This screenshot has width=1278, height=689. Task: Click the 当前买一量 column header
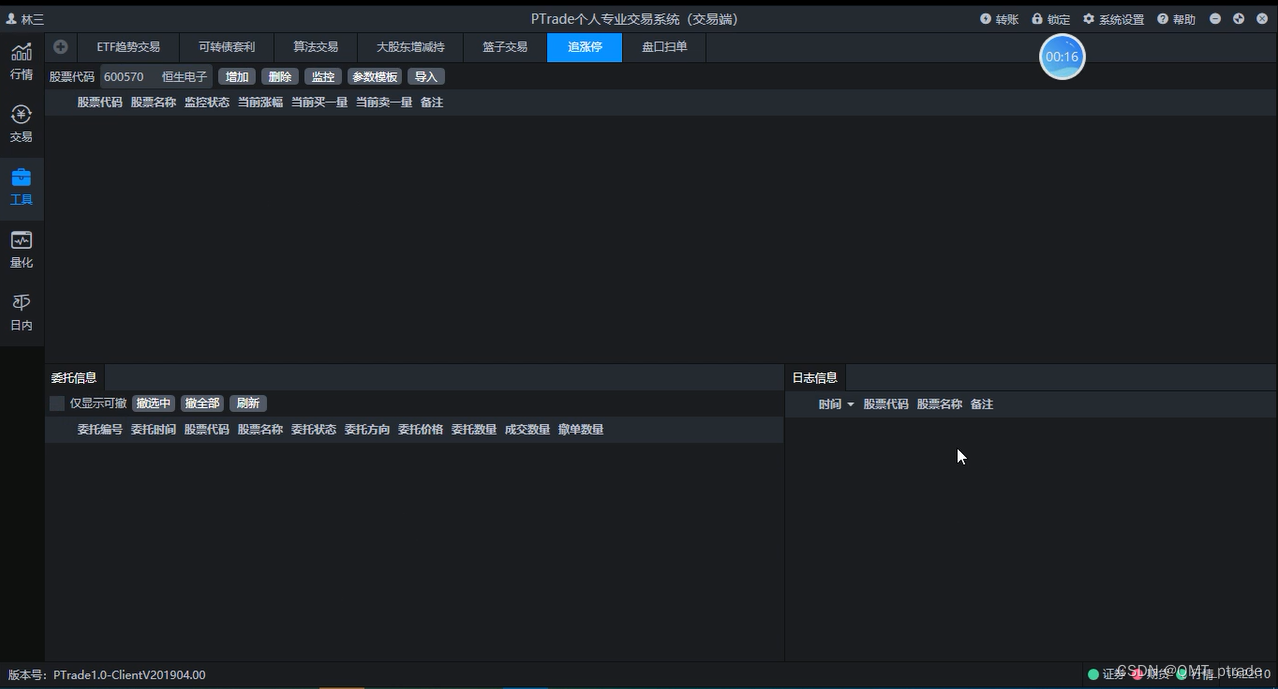(x=320, y=102)
